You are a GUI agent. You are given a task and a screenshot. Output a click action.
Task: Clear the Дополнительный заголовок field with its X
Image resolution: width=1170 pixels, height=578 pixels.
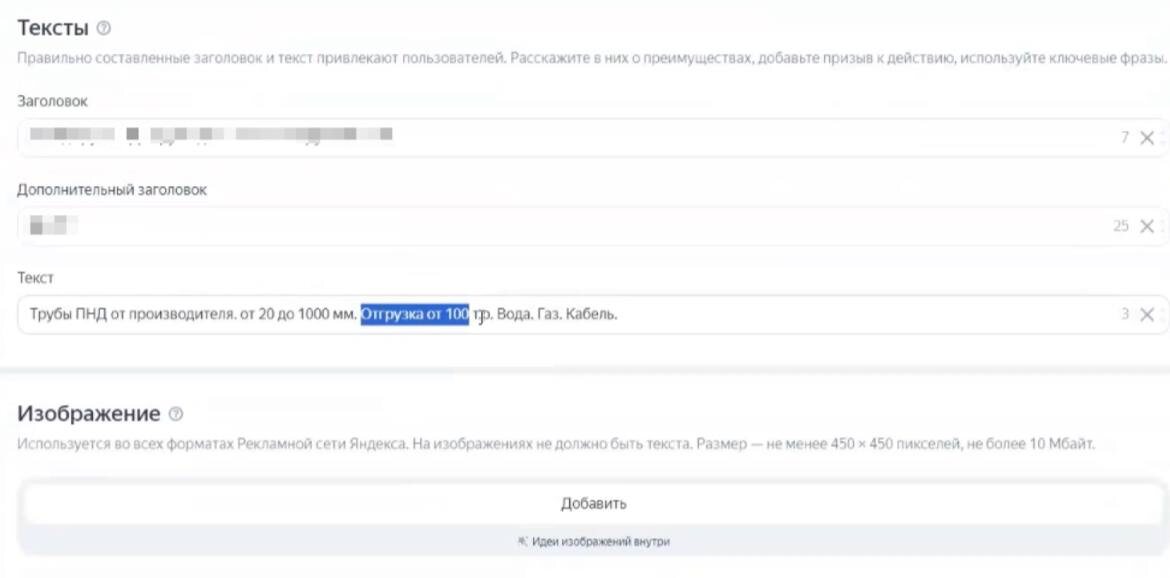[1147, 226]
